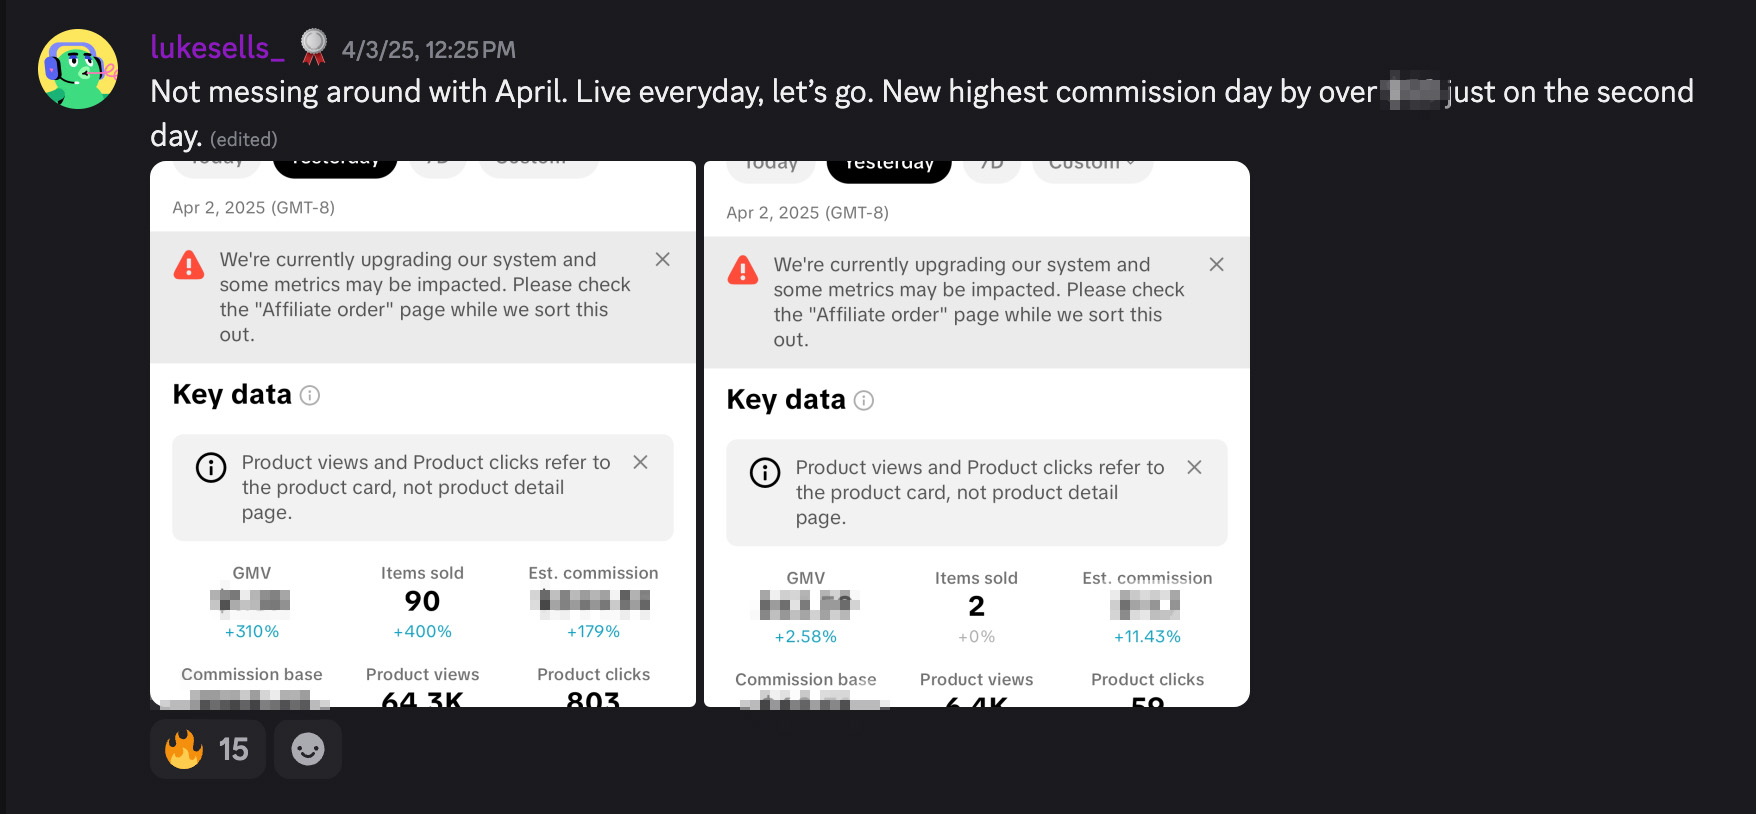
Task: Click red warning icon in right screenshot
Action: click(743, 271)
